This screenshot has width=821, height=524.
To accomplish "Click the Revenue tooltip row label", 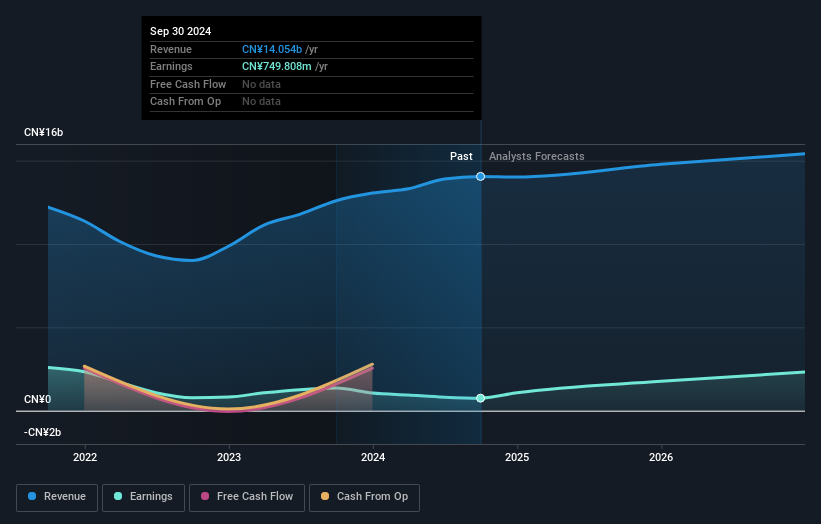I will (x=171, y=49).
